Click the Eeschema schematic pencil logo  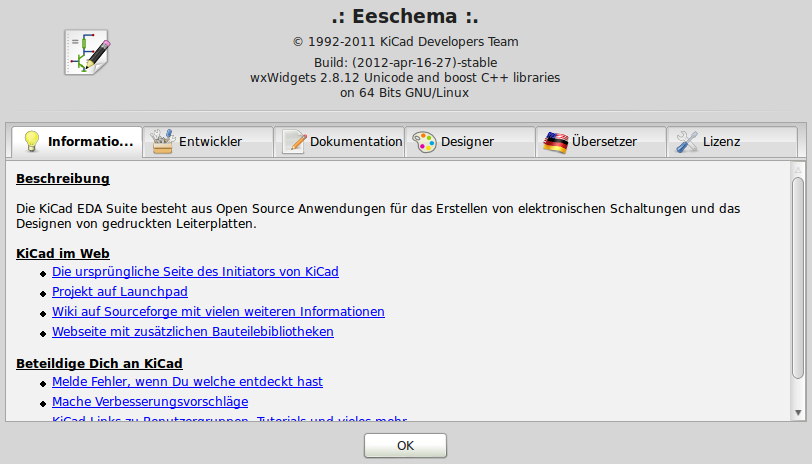click(87, 52)
